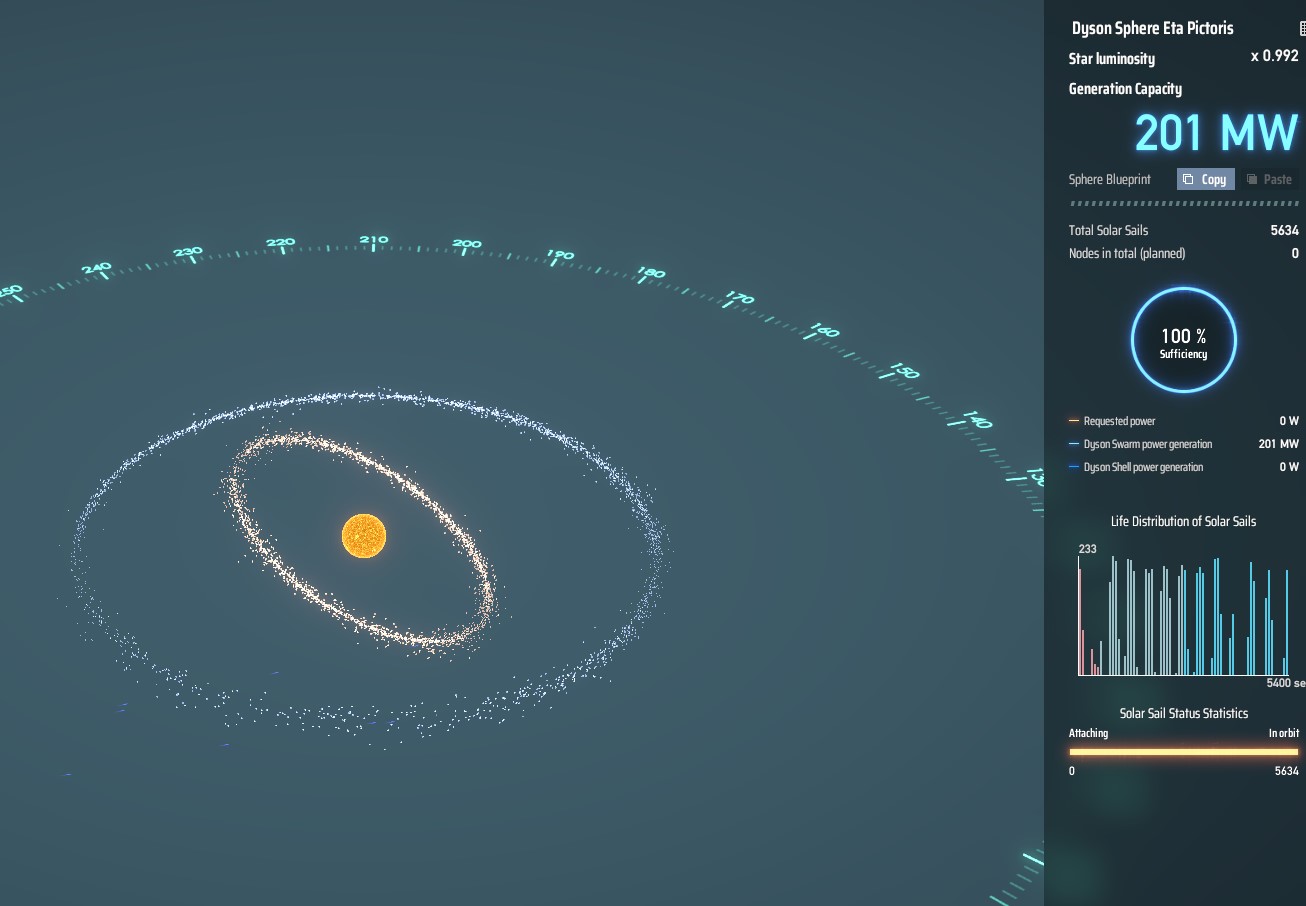Click 'Life Distribution of Solar Sails' heading
Viewport: 1306px width, 906px height.
tap(1183, 521)
